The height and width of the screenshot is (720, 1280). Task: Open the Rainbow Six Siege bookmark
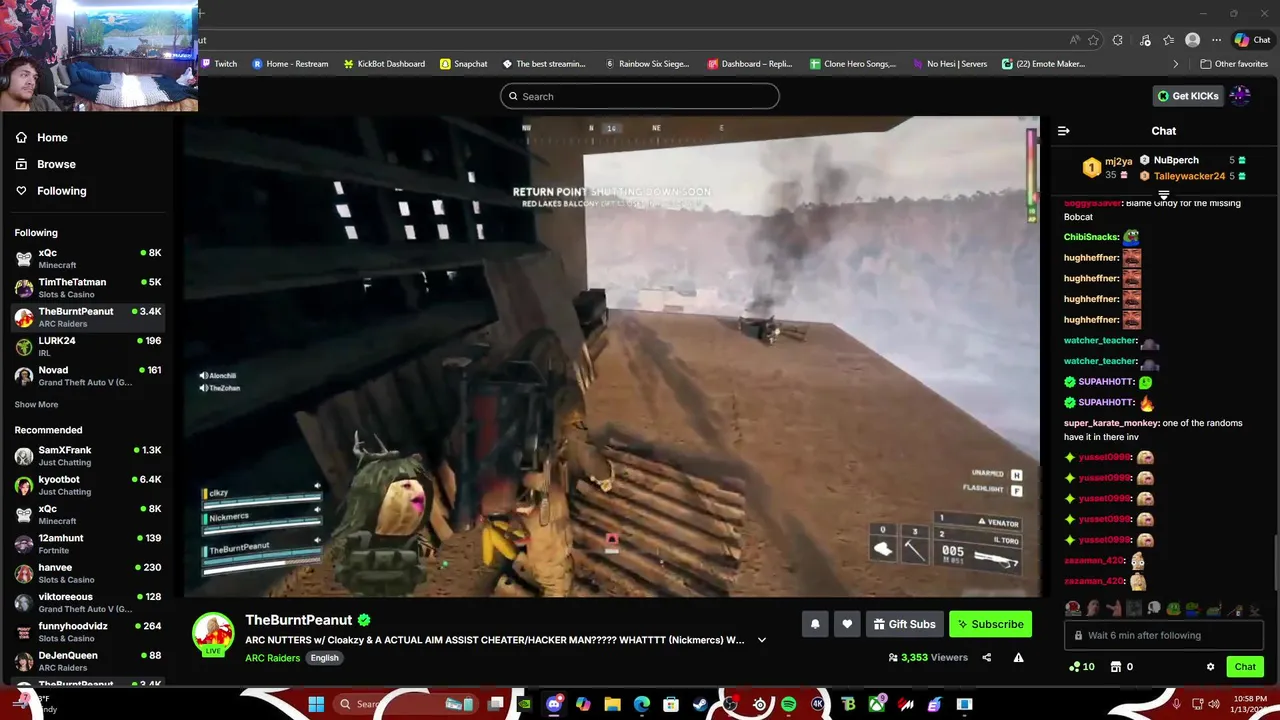[x=648, y=64]
